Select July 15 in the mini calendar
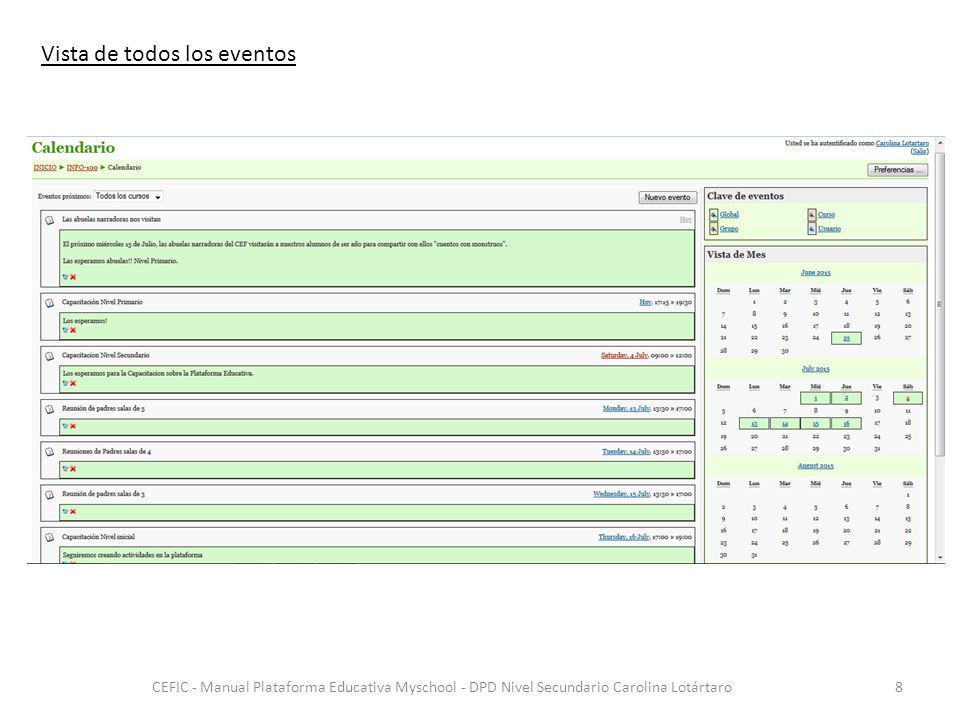Viewport: 960px width, 720px height. [816, 423]
